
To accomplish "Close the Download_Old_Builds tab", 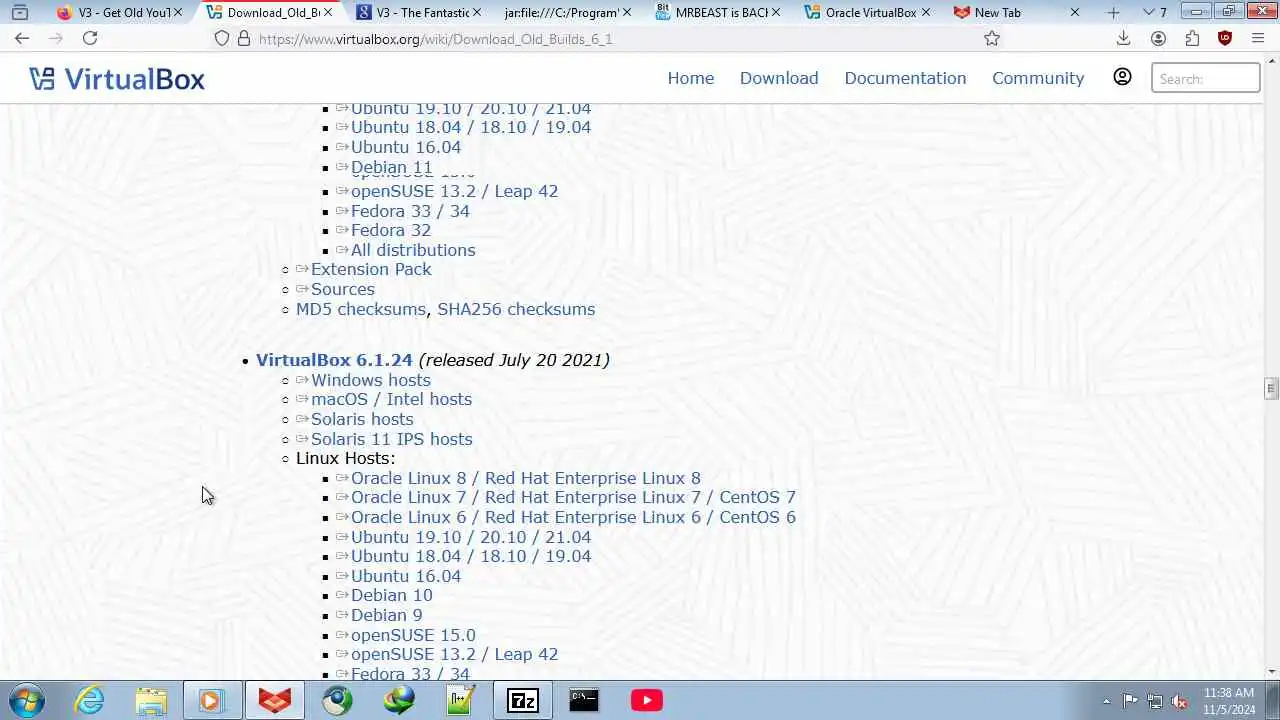I will (327, 13).
